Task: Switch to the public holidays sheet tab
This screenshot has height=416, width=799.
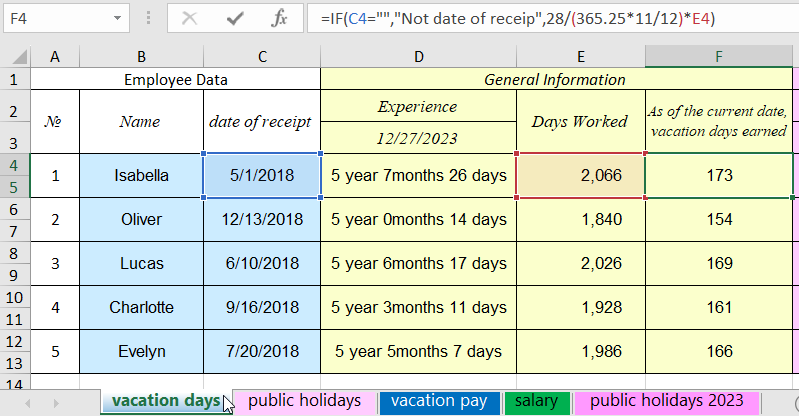Action: [304, 401]
